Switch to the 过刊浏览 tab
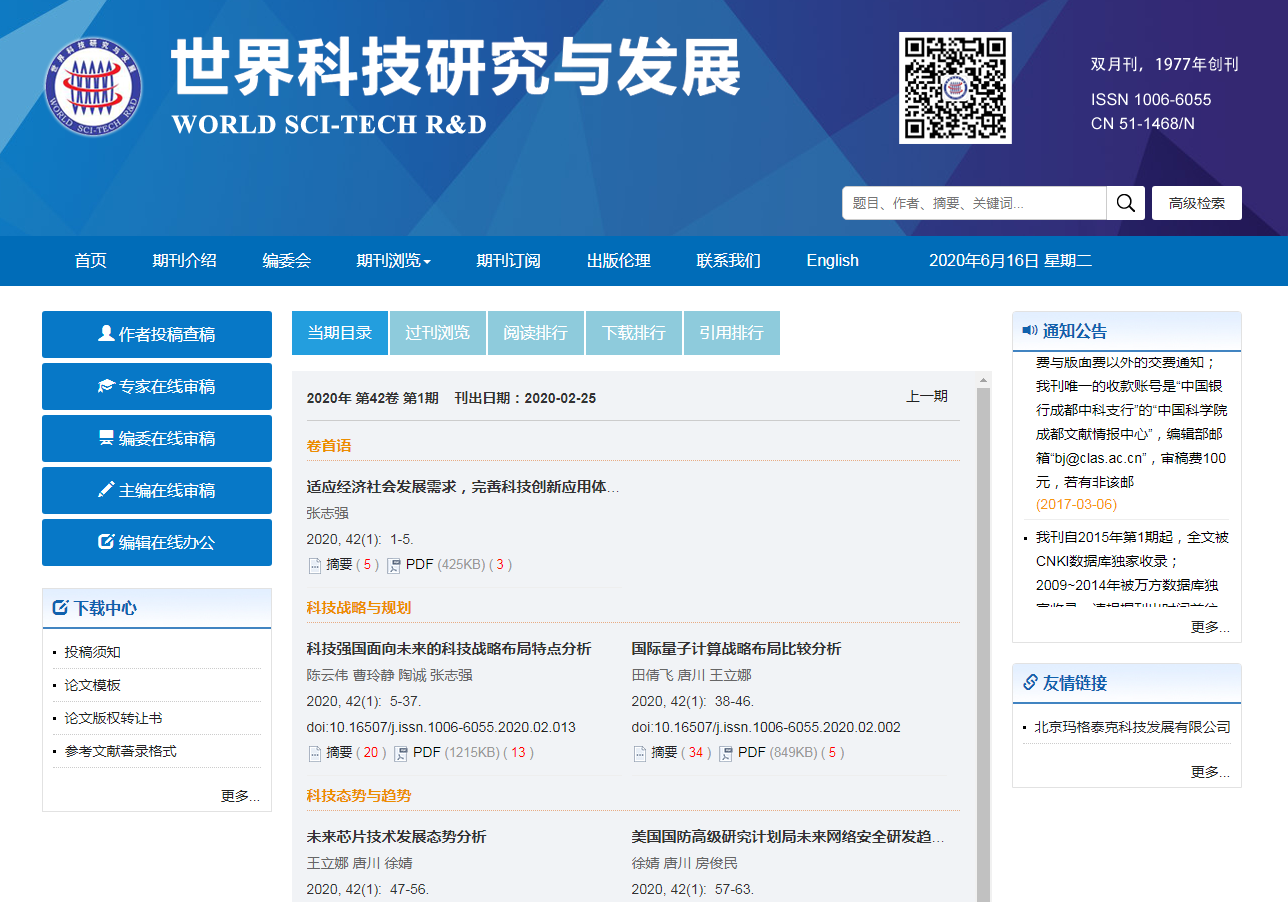This screenshot has width=1288, height=902. [x=437, y=333]
